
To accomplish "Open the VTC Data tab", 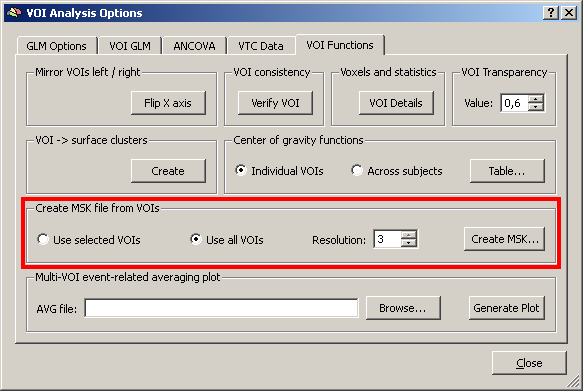I will tap(261, 46).
